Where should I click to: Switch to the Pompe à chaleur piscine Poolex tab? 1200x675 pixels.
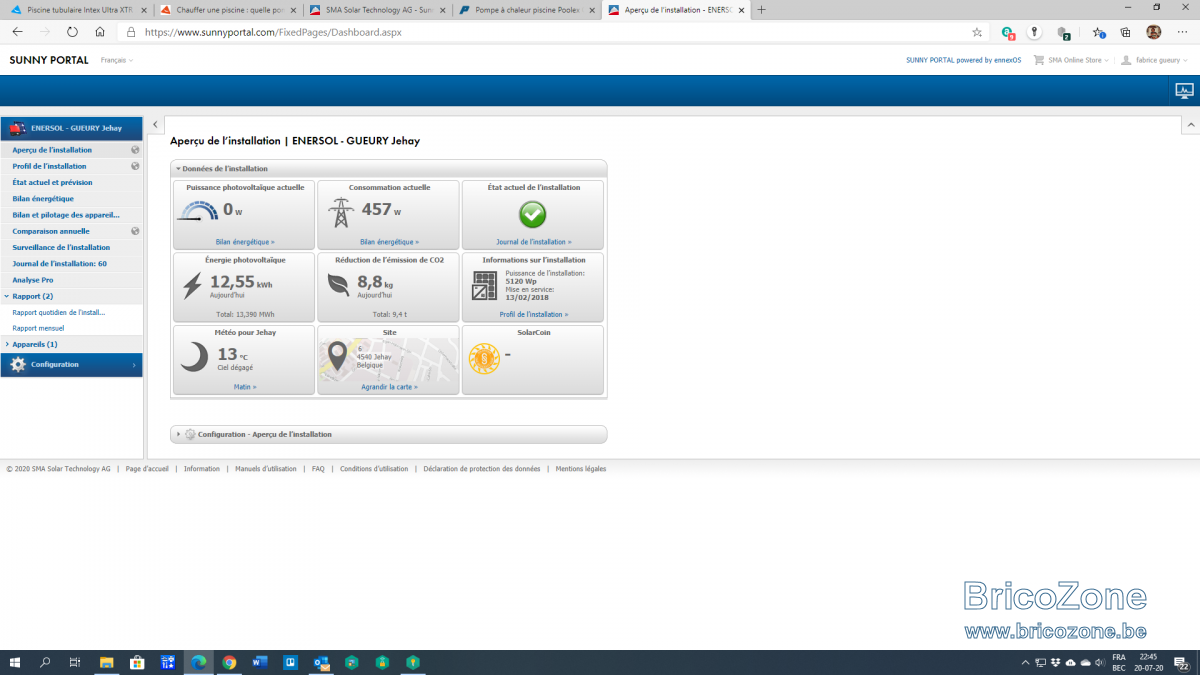point(528,10)
